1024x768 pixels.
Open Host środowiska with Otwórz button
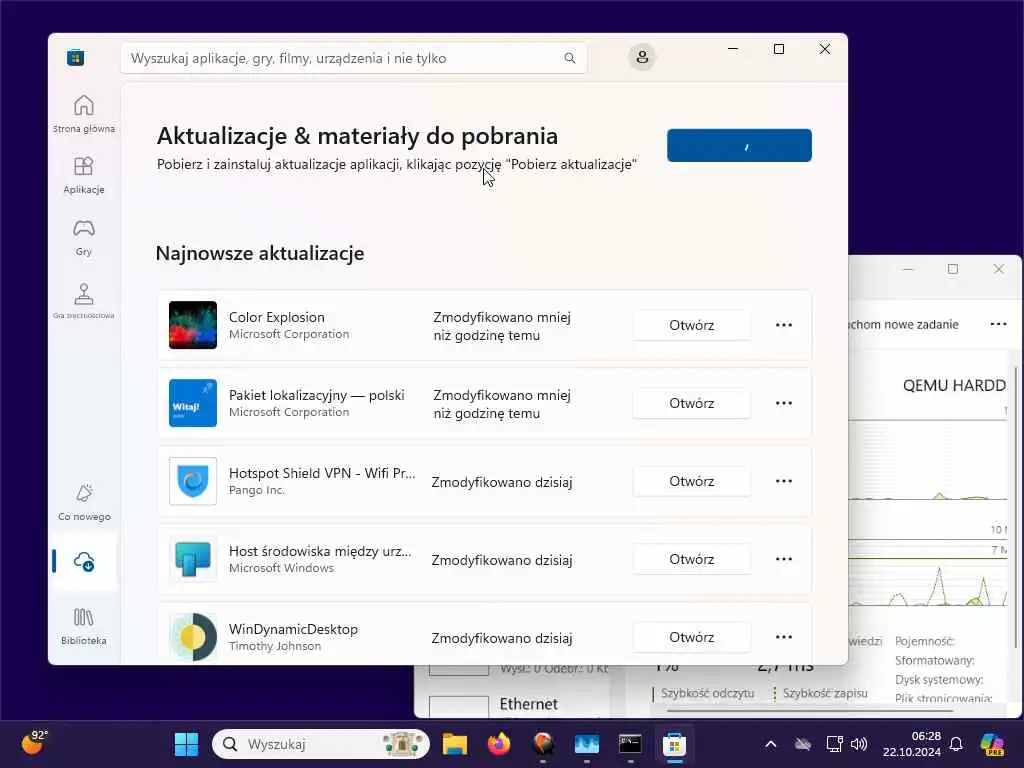692,559
